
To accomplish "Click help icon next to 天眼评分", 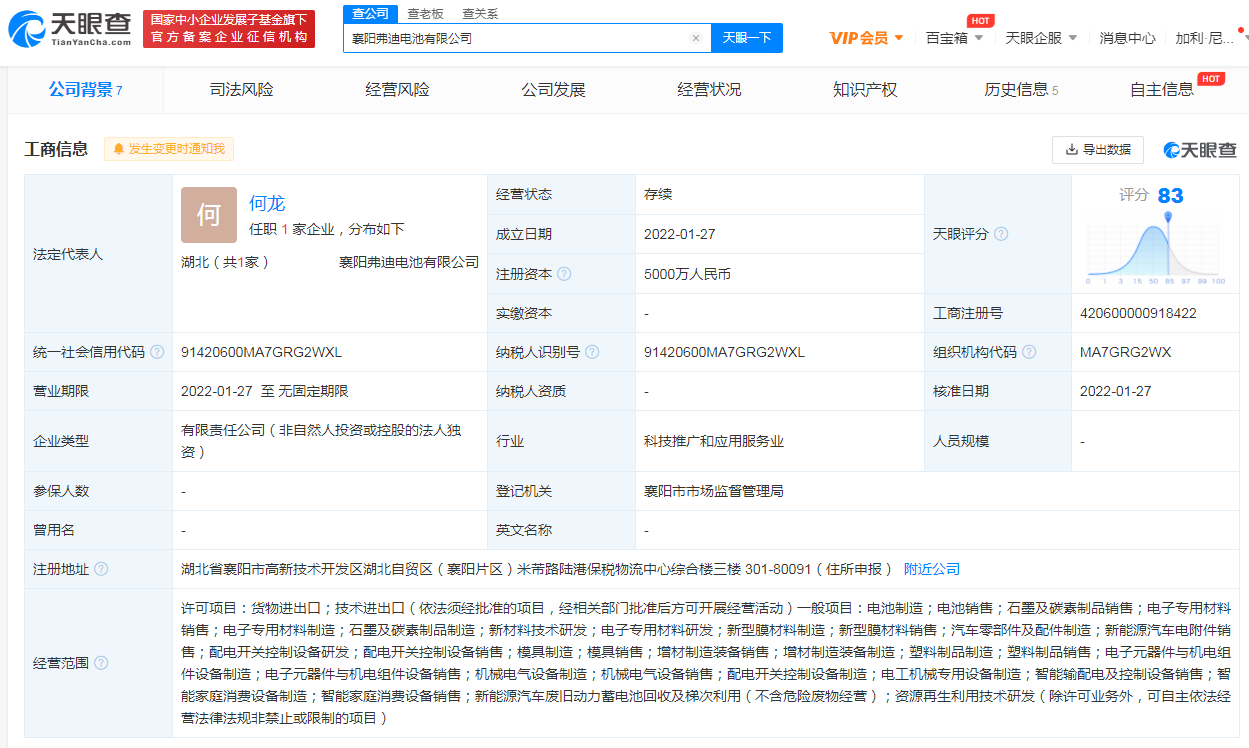I will click(1001, 234).
